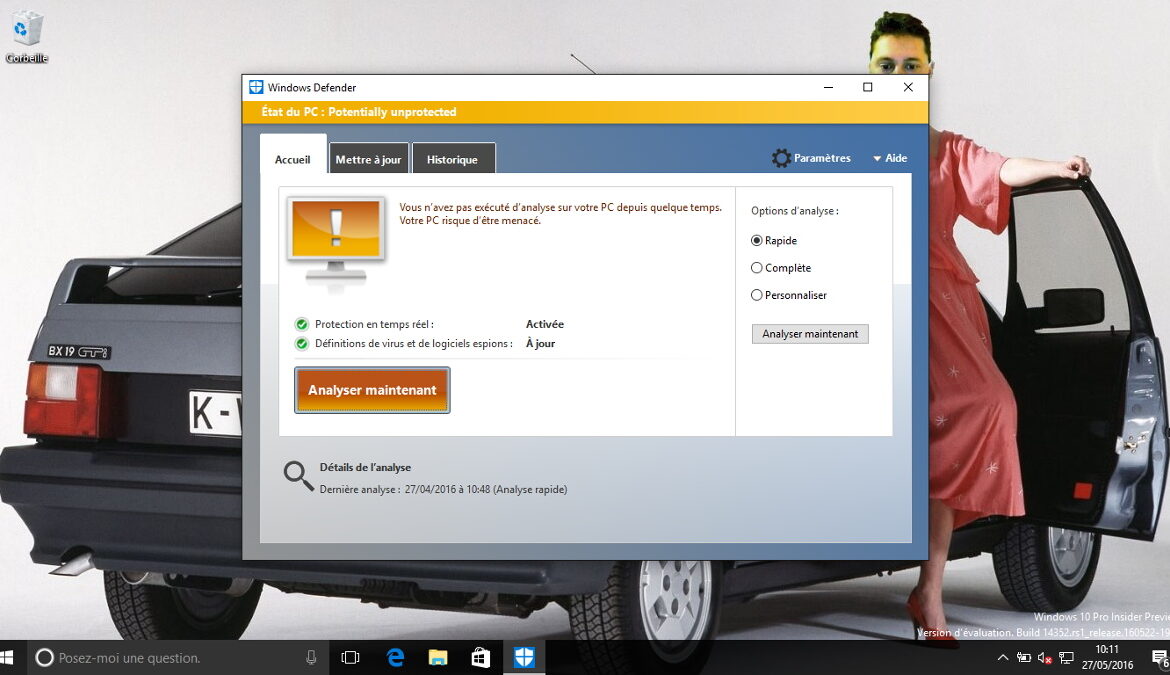
Task: Switch to the Mettre à jour tab
Action: (368, 159)
